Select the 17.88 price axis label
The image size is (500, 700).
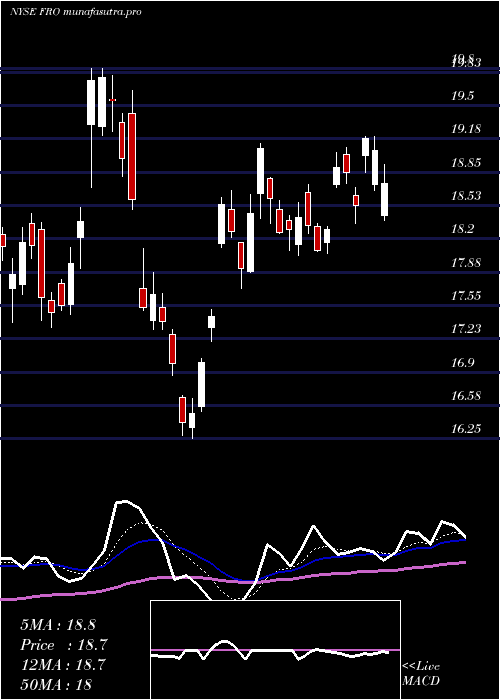pos(466,262)
